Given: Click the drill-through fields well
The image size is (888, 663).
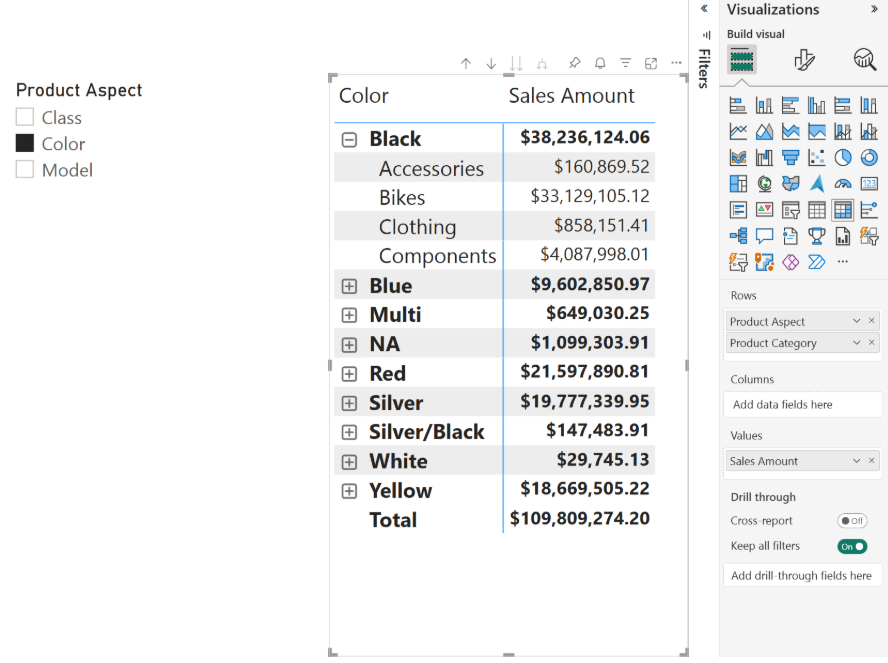Looking at the screenshot, I should point(802,576).
